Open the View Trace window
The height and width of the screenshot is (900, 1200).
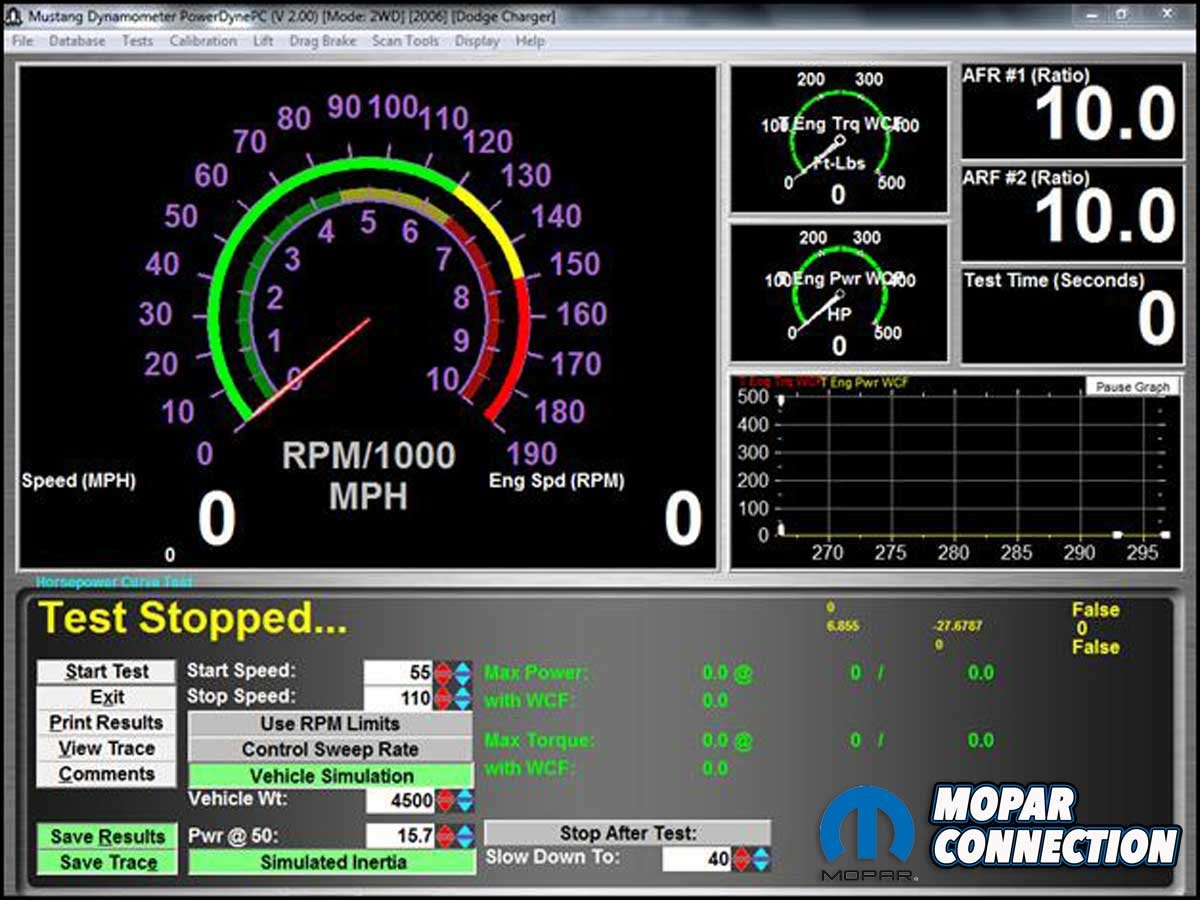click(x=106, y=749)
